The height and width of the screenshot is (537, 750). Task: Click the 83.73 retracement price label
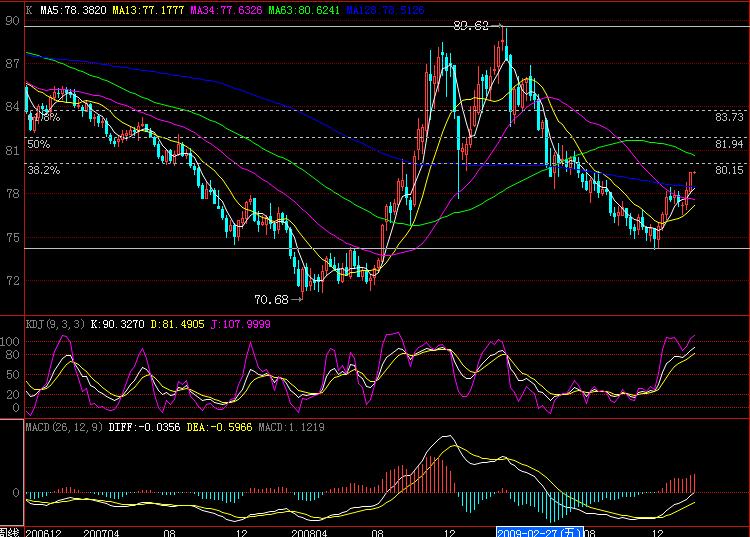pos(729,117)
